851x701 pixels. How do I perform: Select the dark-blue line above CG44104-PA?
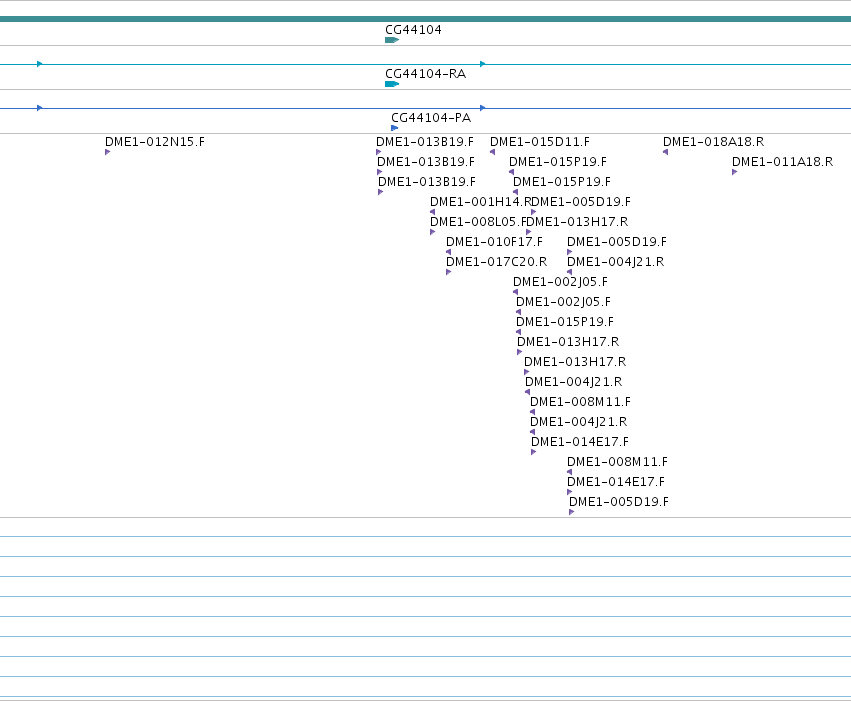[x=426, y=108]
